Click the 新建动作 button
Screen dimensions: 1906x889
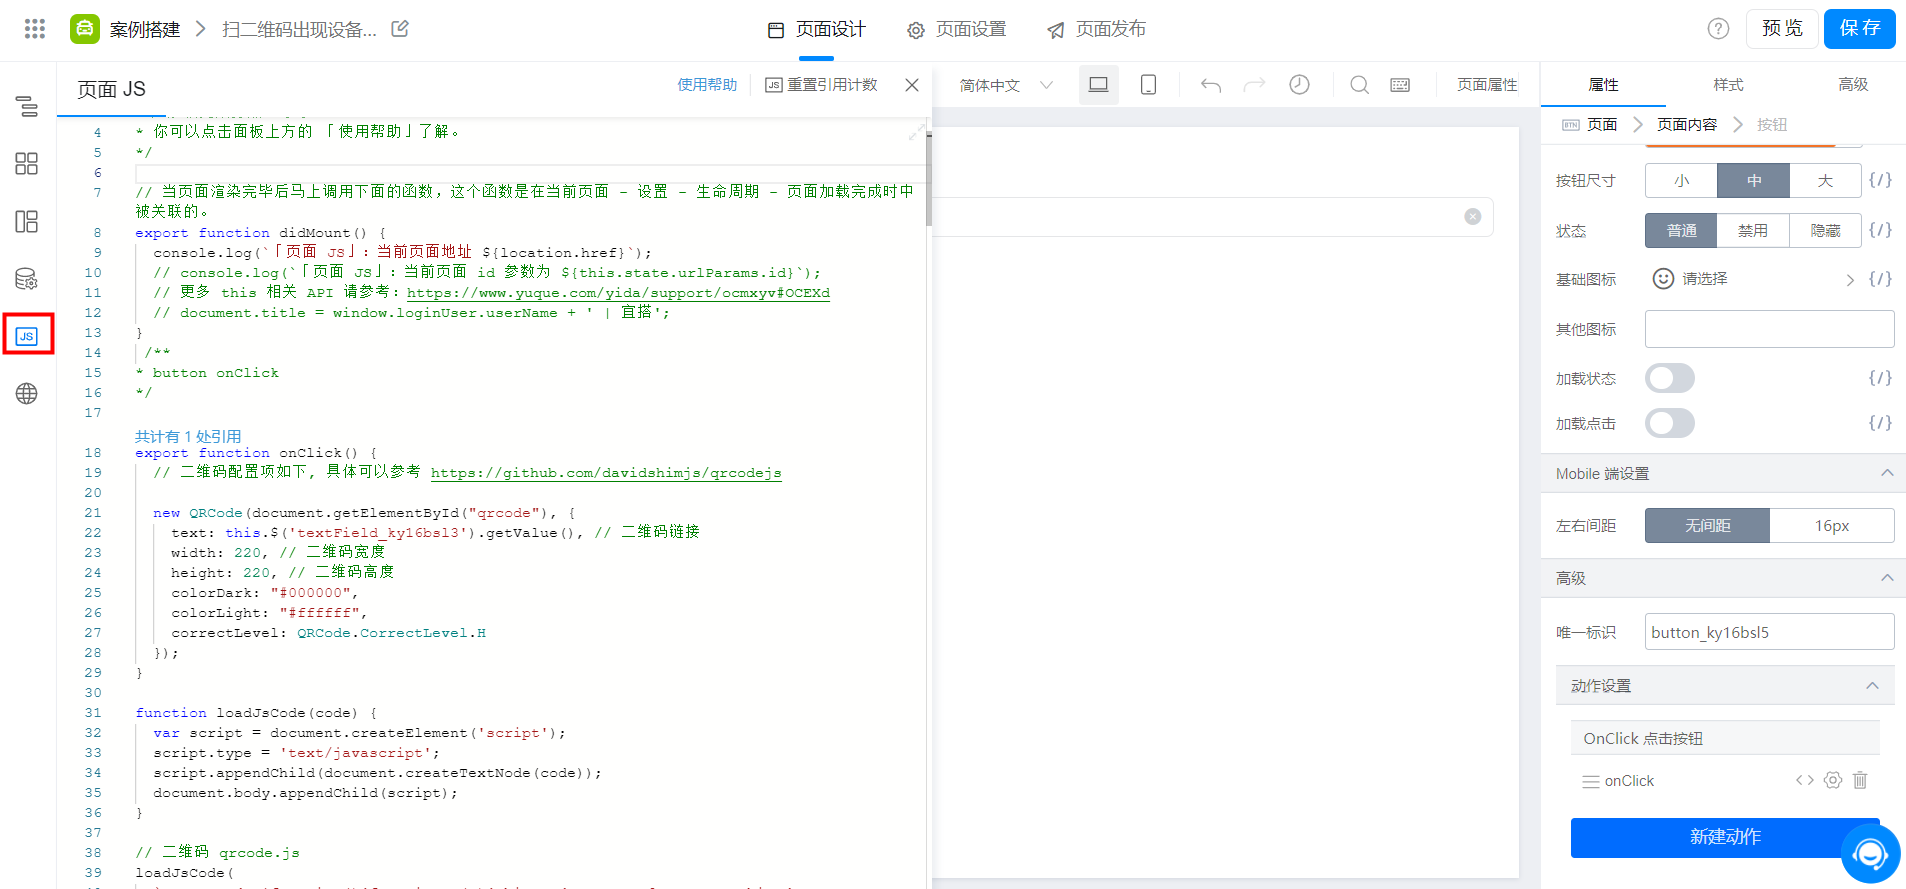click(1725, 837)
